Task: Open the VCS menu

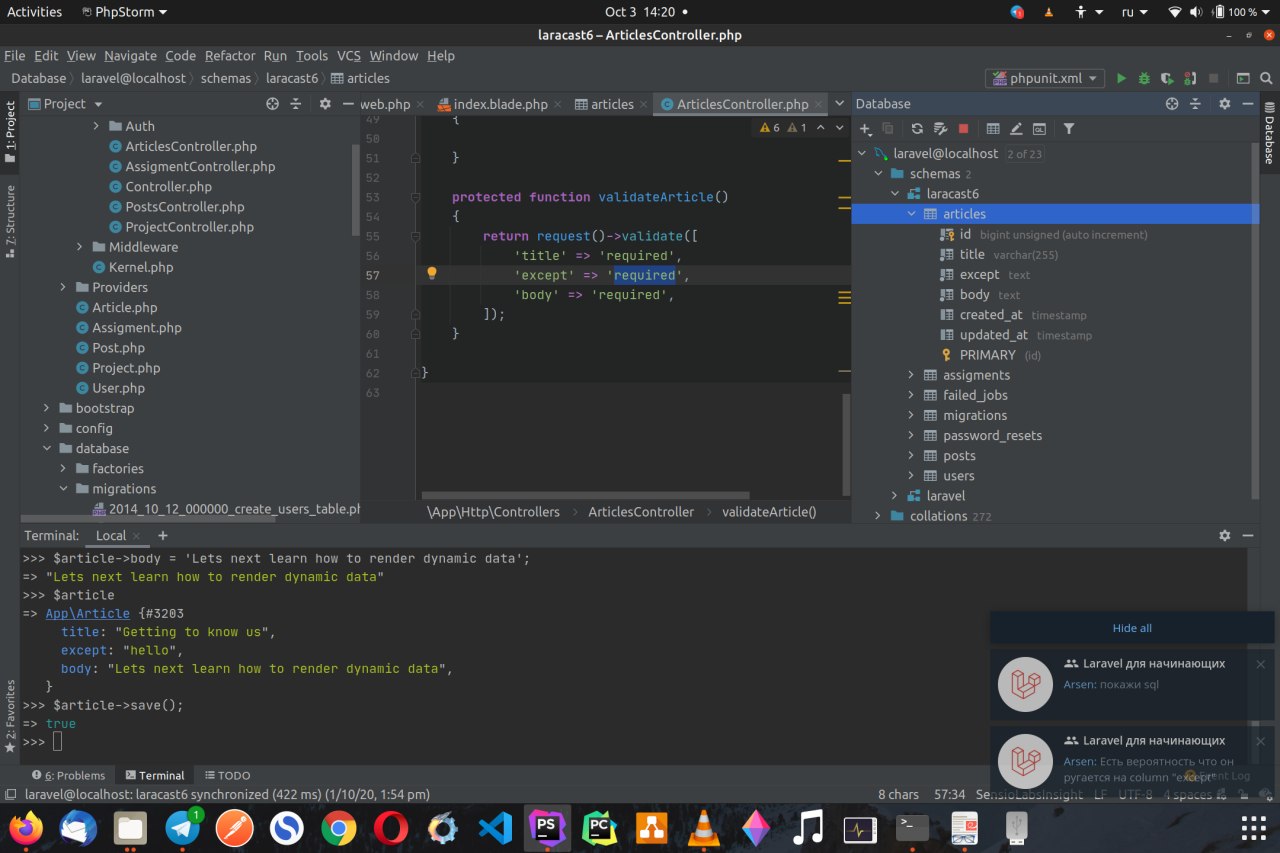Action: coord(348,56)
